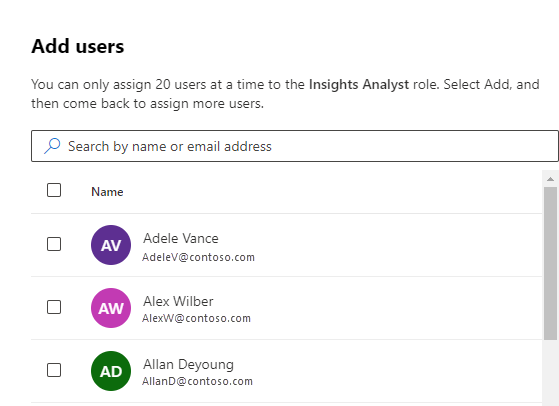Select the Allan Deyoung name text
This screenshot has height=406, width=559.
click(x=188, y=365)
